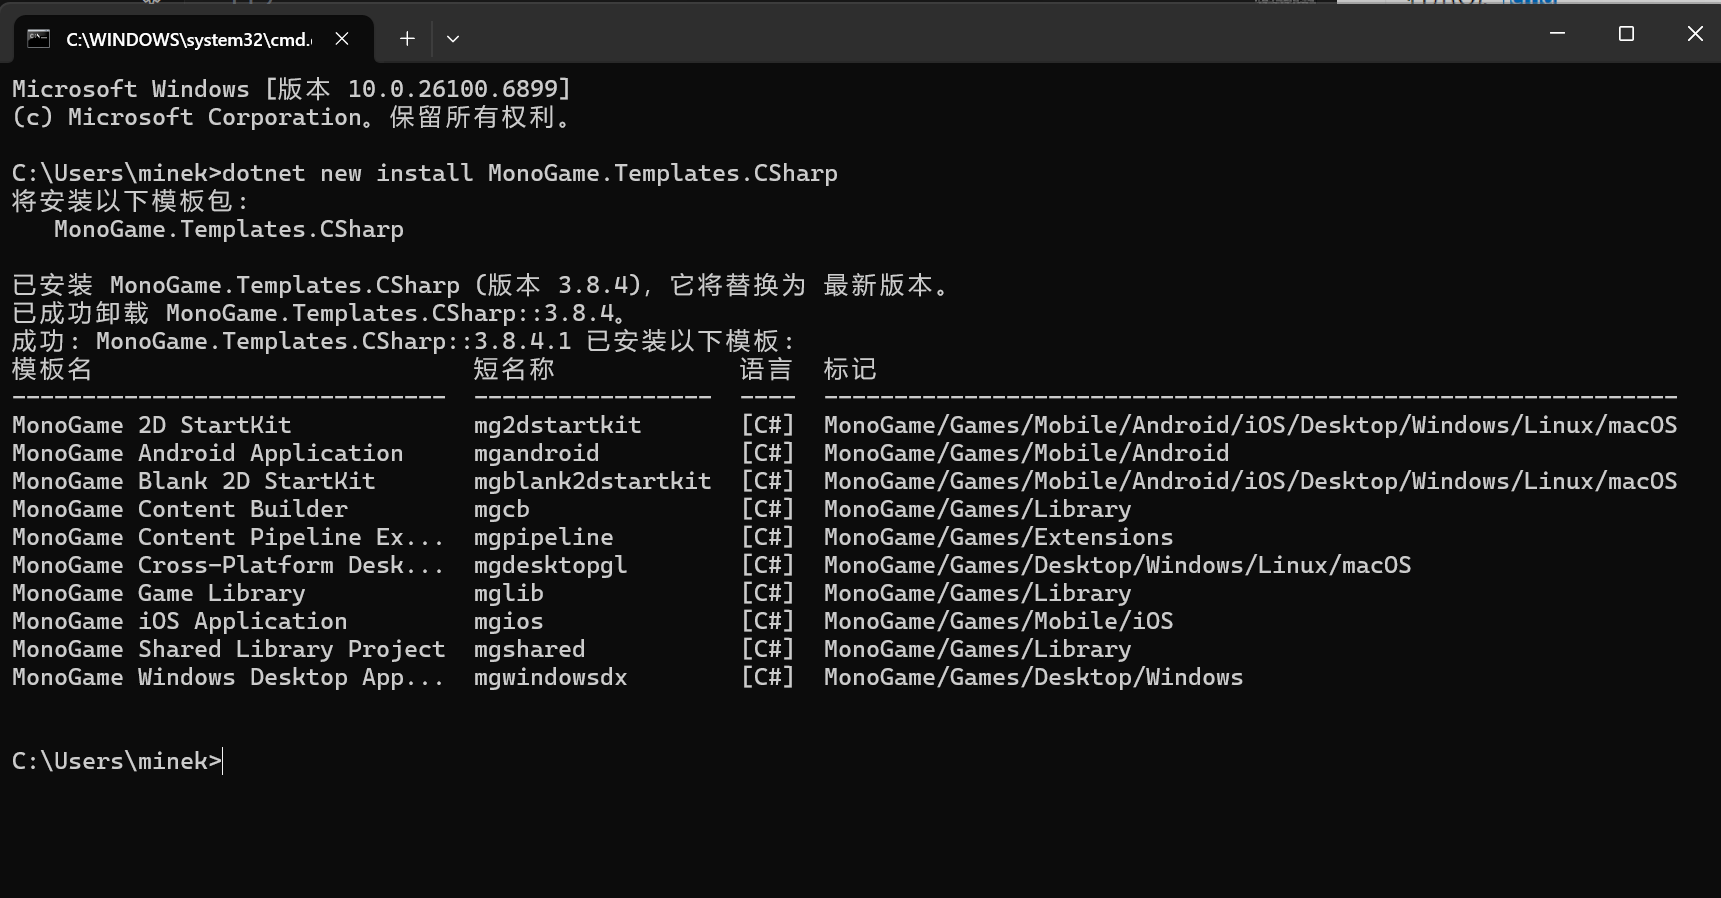The height and width of the screenshot is (898, 1721).
Task: Click the mgshared short name
Action: 530,649
